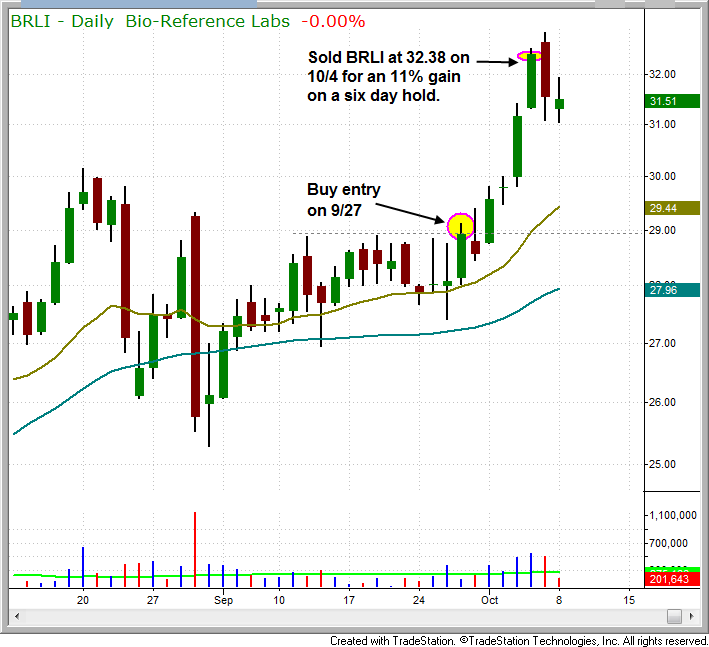Screen dimensions: 709x647
Task: Click the 29.00 price axis label
Action: pos(662,230)
